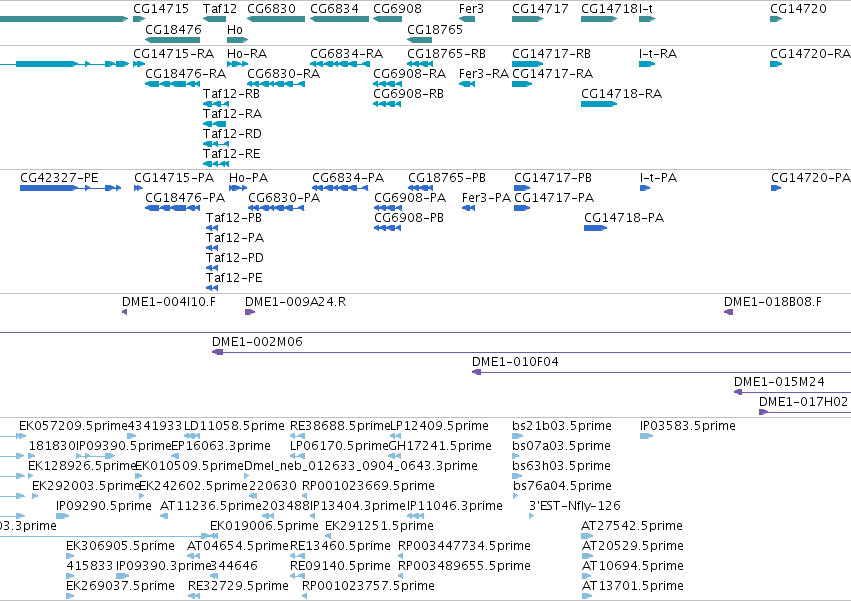
Task: Click EST RP003447734.5prime
Action: [465, 546]
